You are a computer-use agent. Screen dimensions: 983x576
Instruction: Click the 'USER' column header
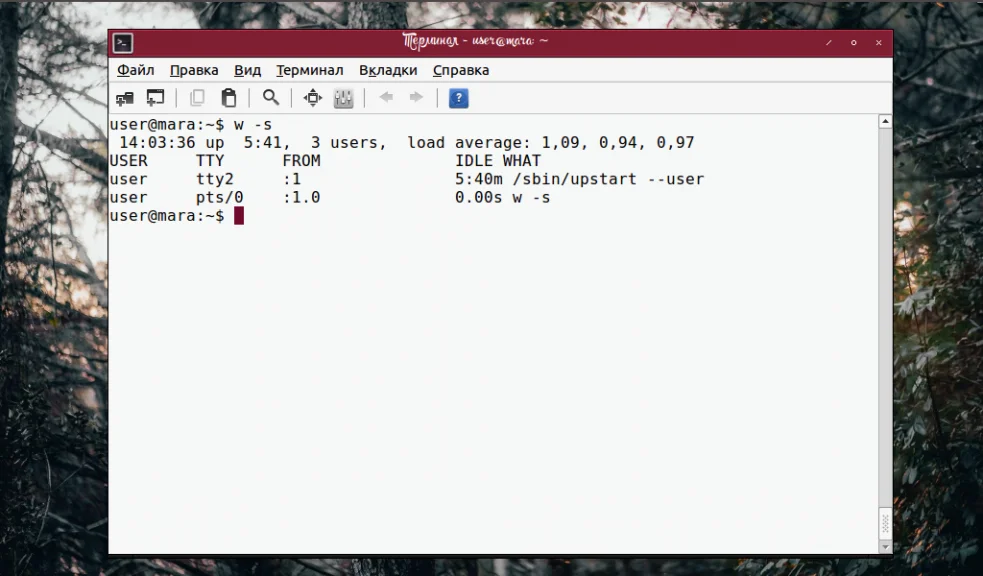129,161
